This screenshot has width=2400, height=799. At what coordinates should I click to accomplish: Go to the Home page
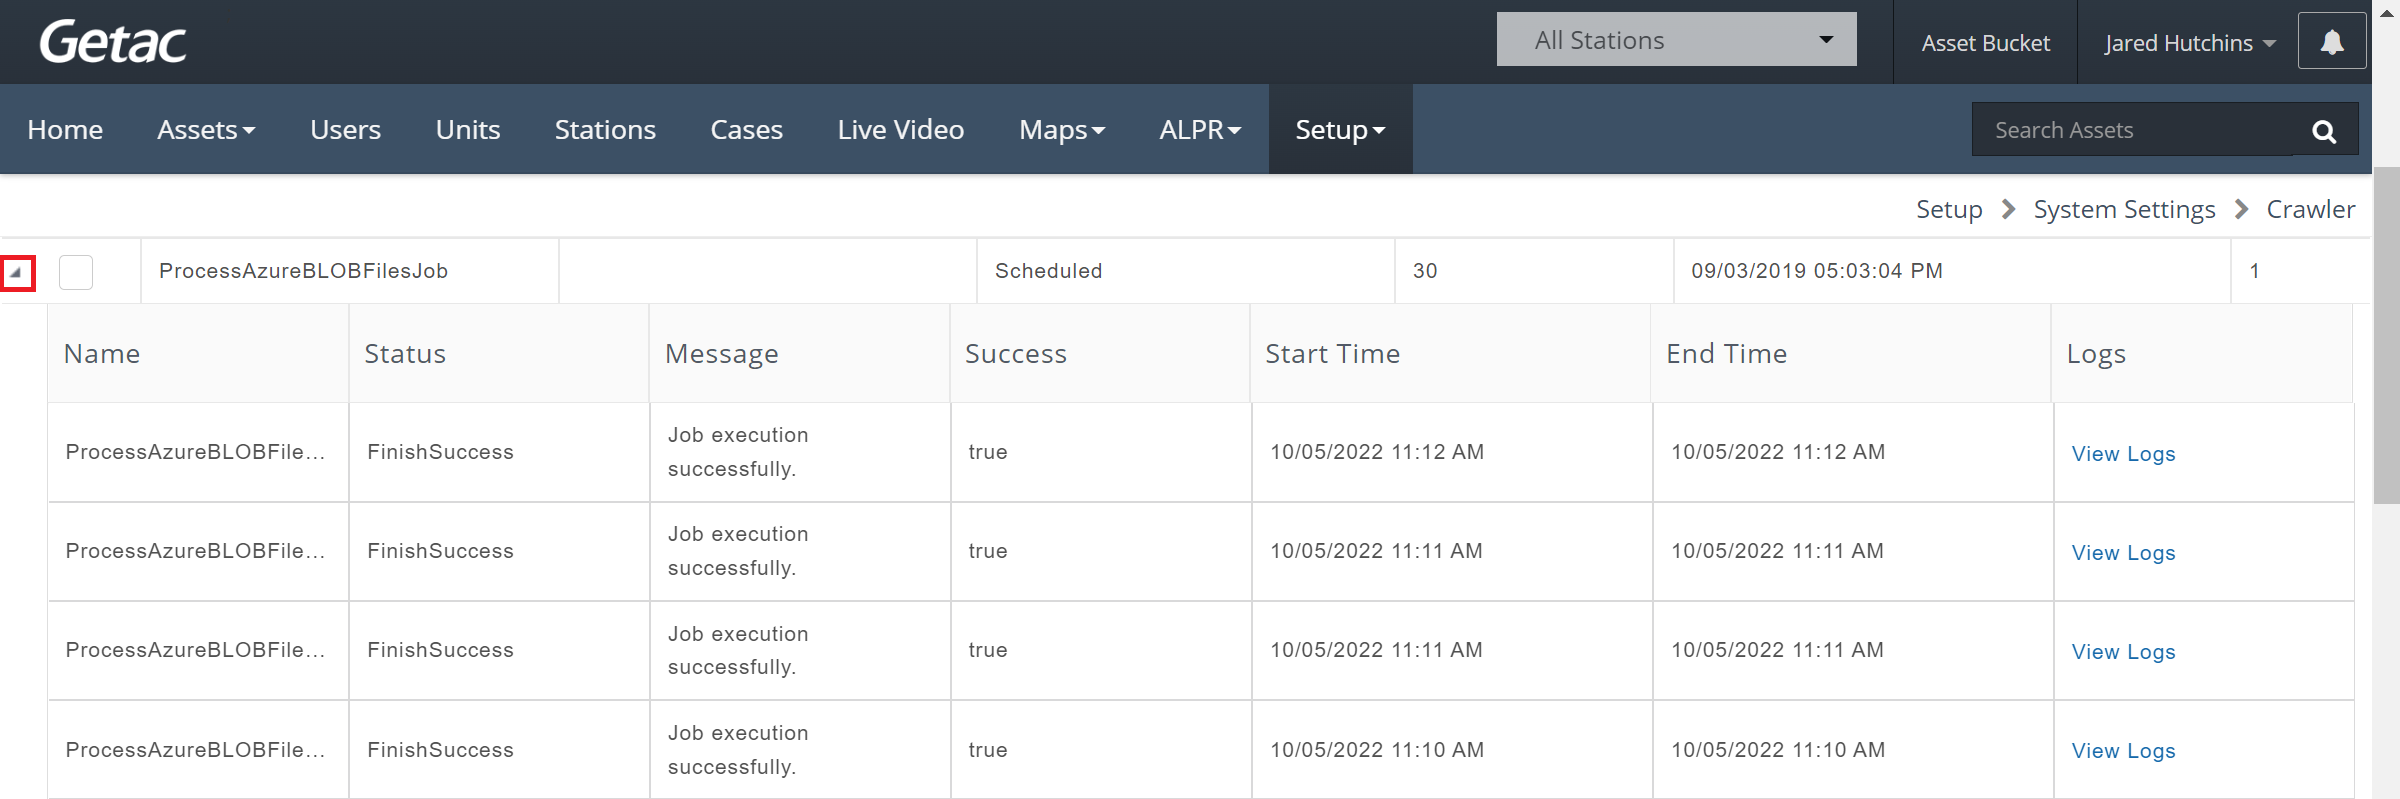point(65,130)
